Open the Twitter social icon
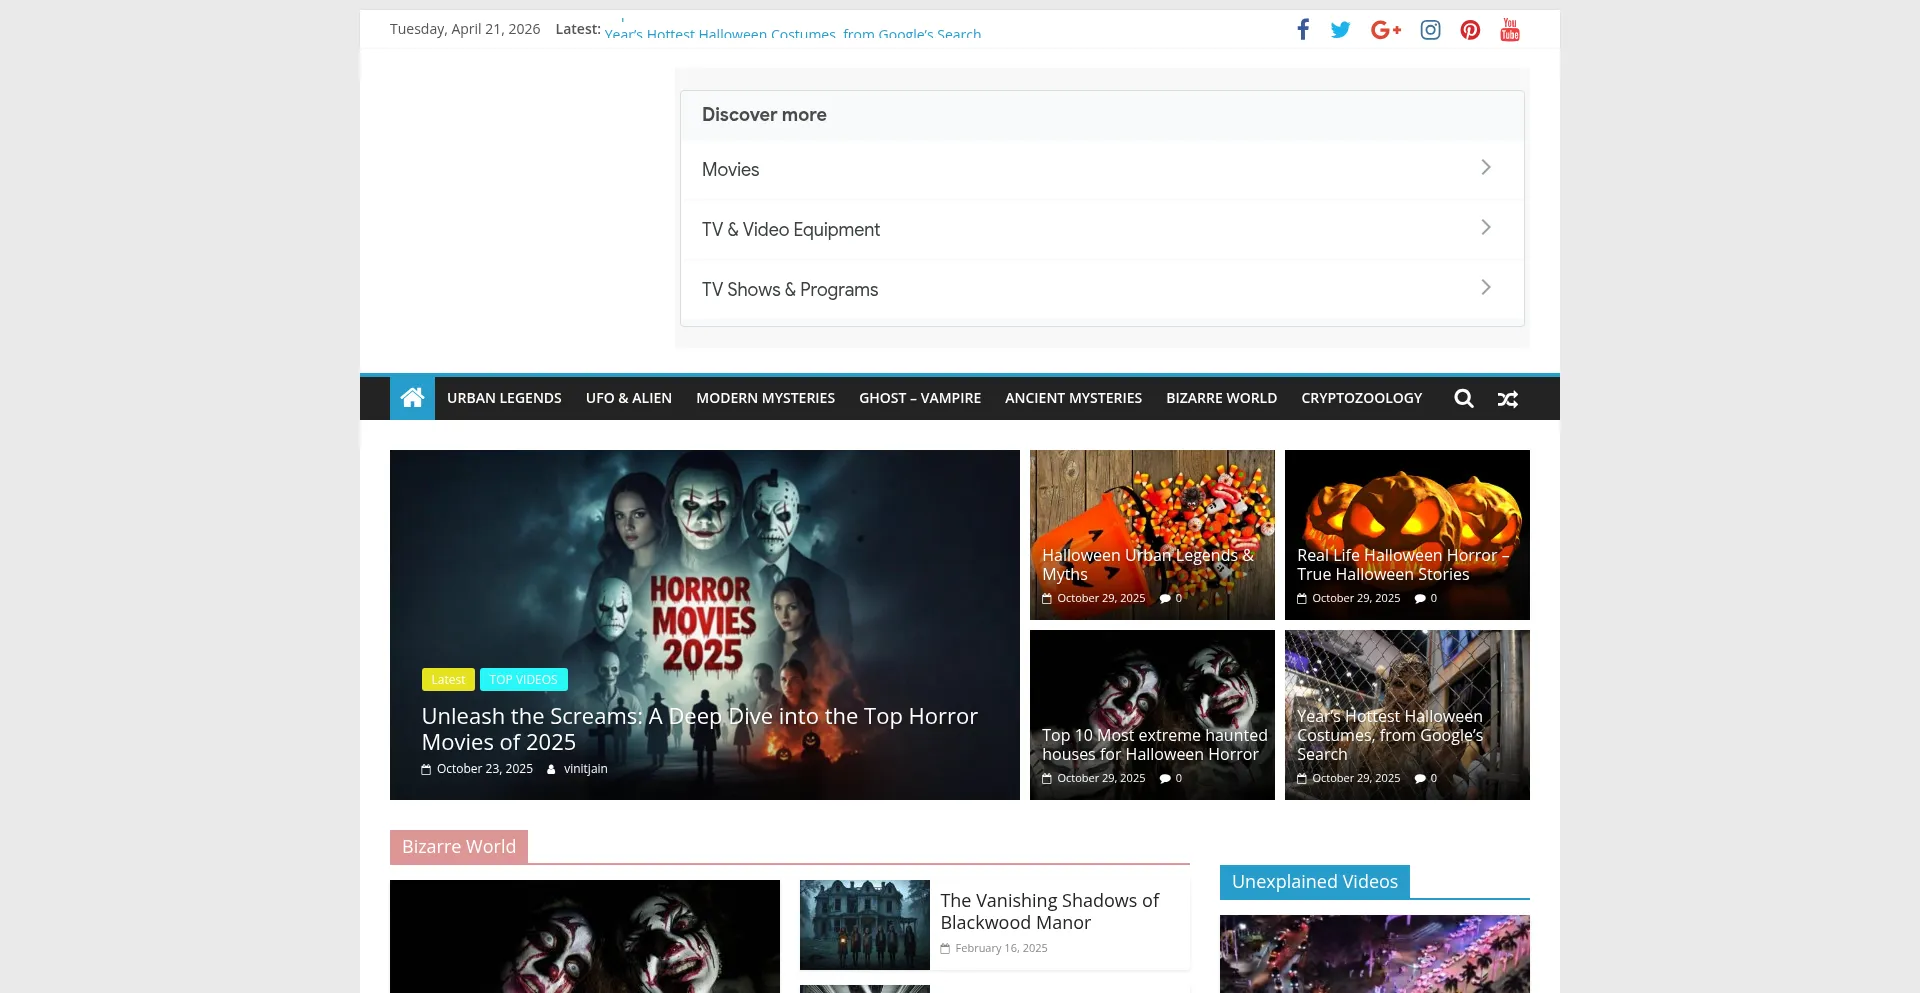Screen dimensions: 1920x993 (x=1341, y=30)
